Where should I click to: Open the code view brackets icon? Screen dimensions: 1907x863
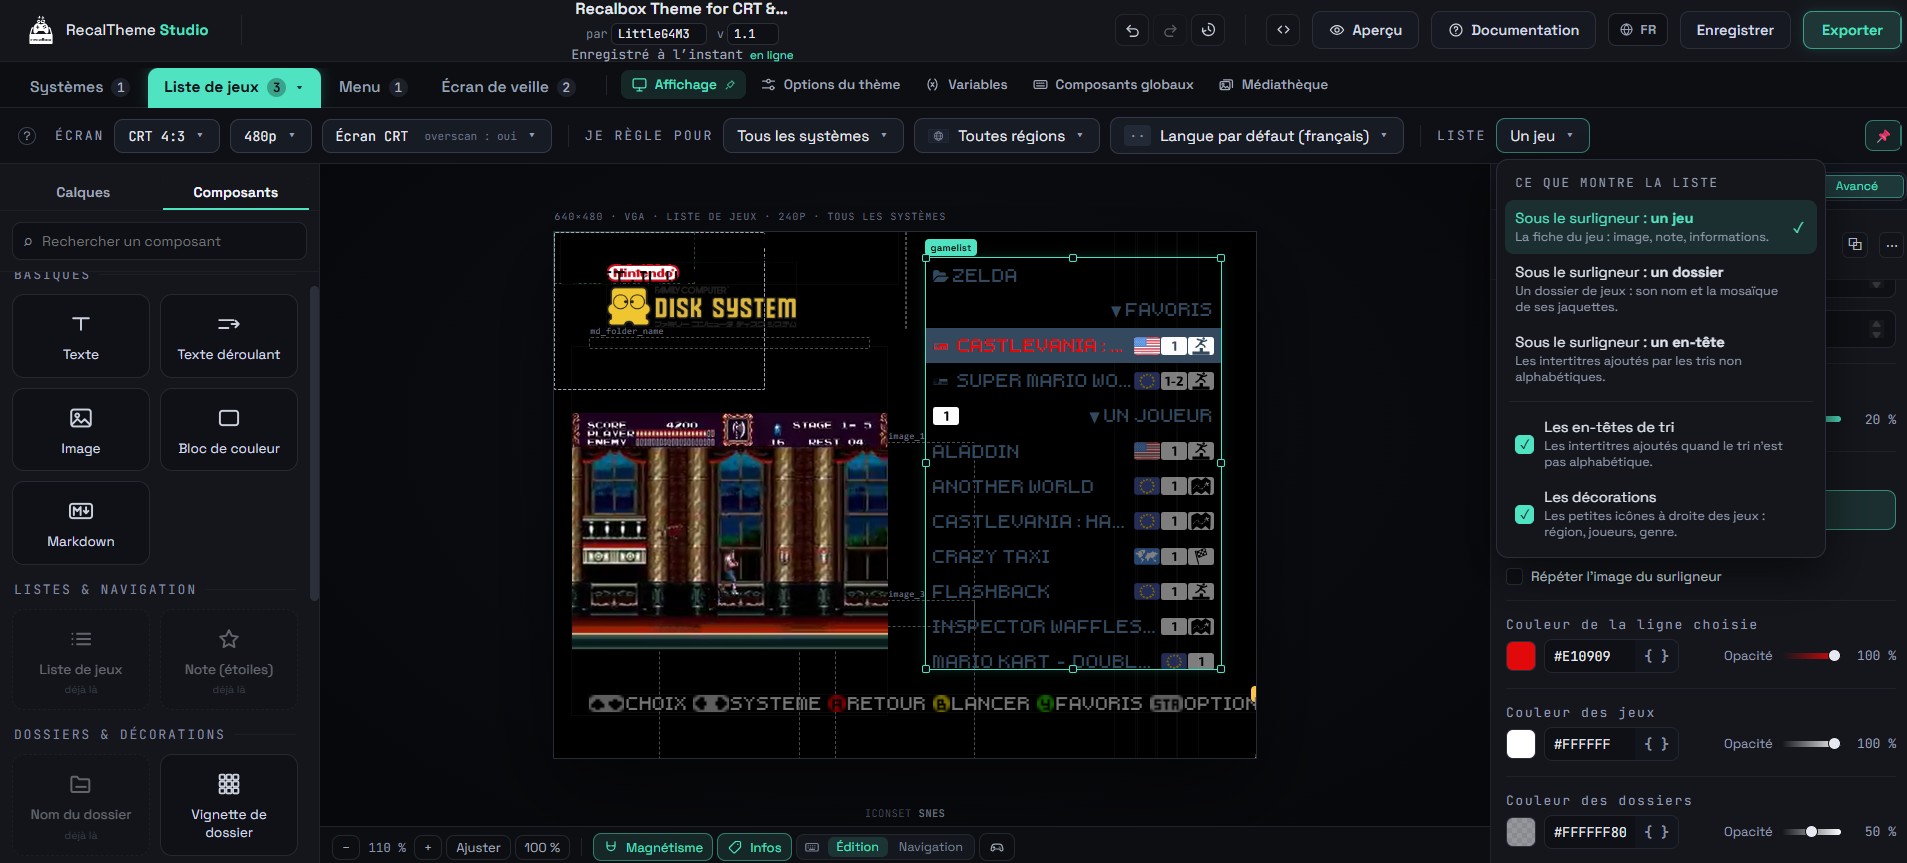point(1283,31)
